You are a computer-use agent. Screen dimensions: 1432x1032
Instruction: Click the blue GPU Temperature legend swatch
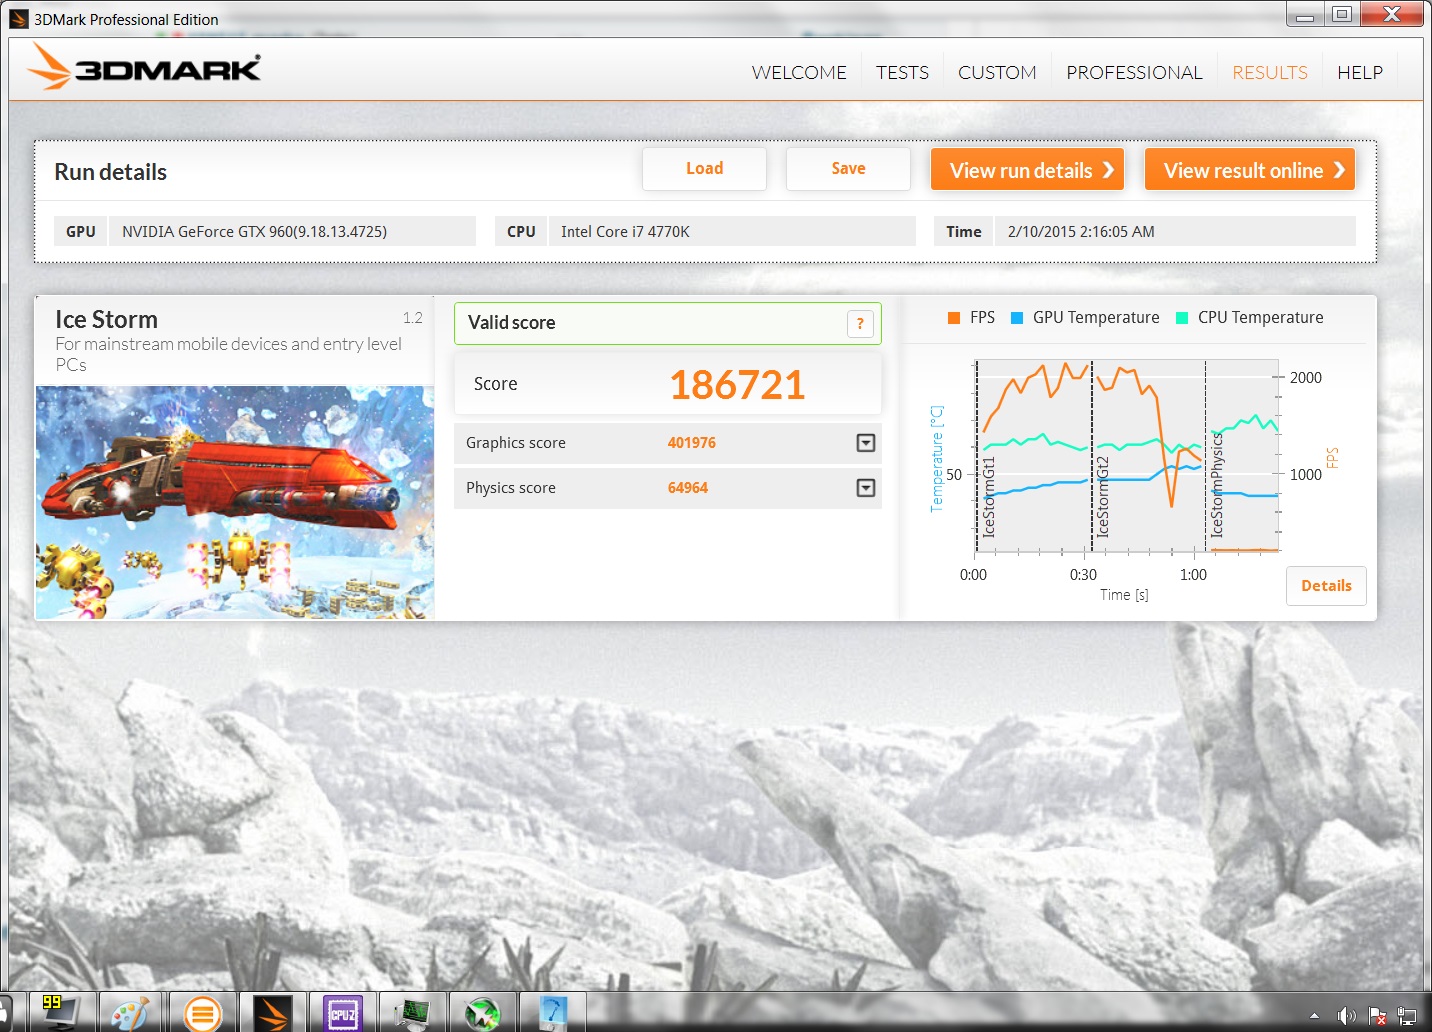(1017, 318)
